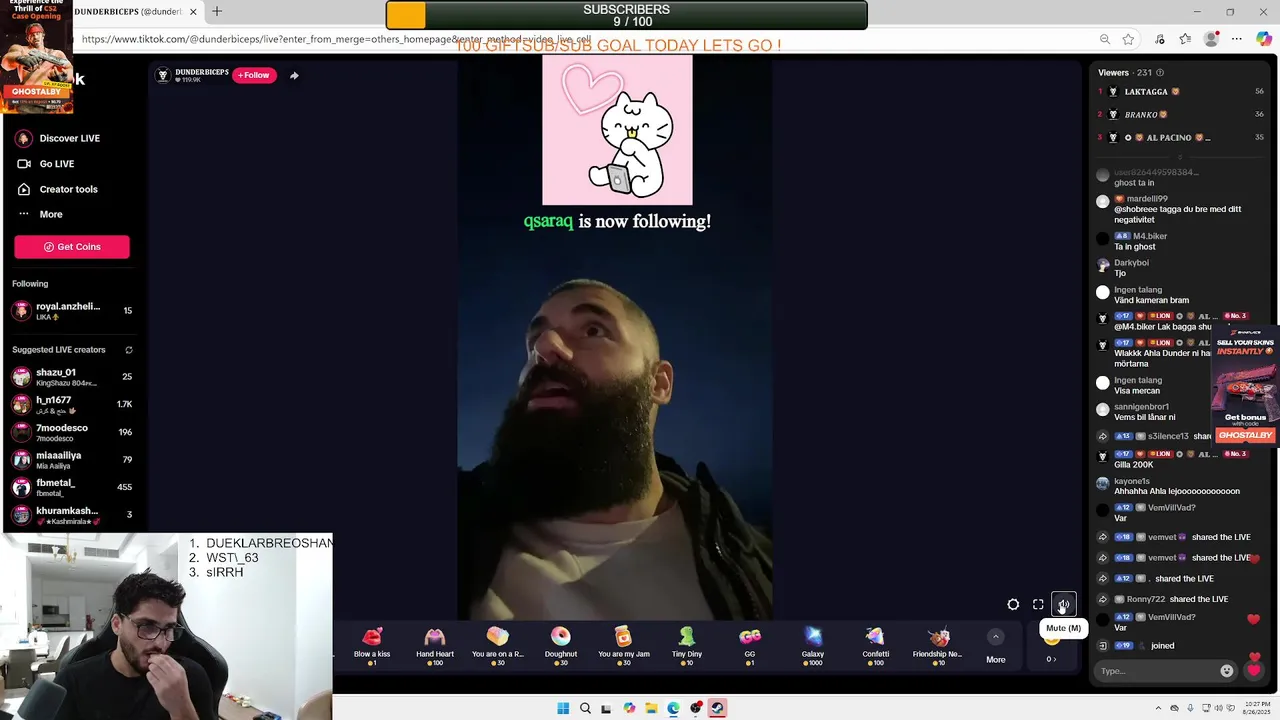Viewport: 1280px width, 720px height.
Task: Open top viewer AL PACINO profile
Action: coord(1168,138)
